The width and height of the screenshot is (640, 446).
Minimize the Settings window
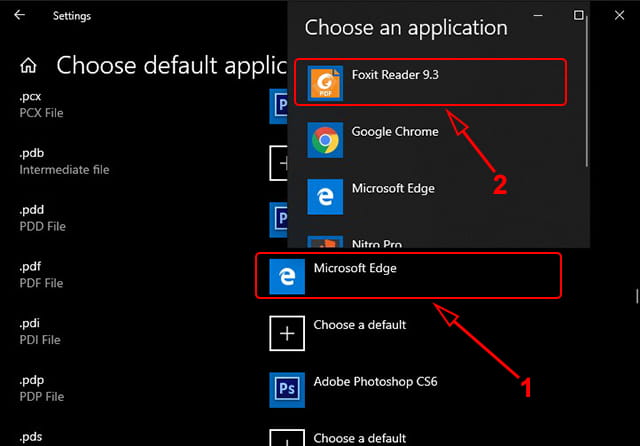click(x=538, y=16)
